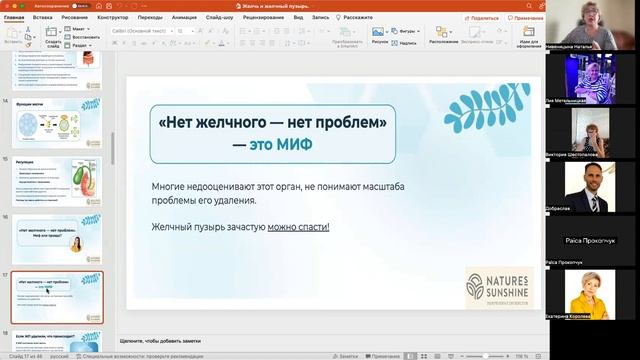This screenshot has width=640, height=360.
Task: Click the Paste (Вставить) icon
Action: click(13, 33)
